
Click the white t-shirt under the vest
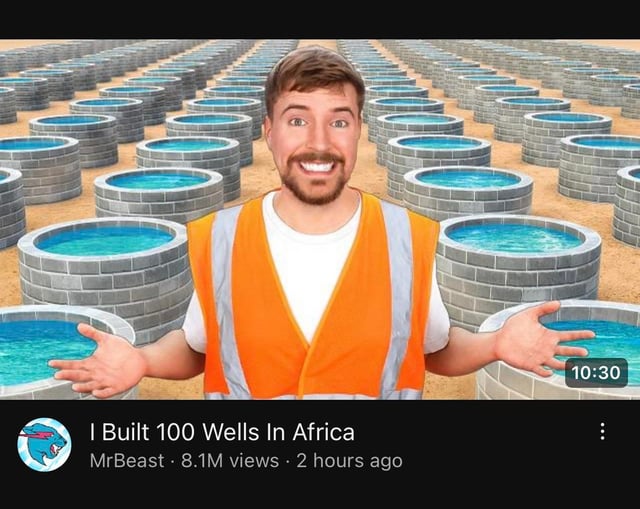coord(312,261)
